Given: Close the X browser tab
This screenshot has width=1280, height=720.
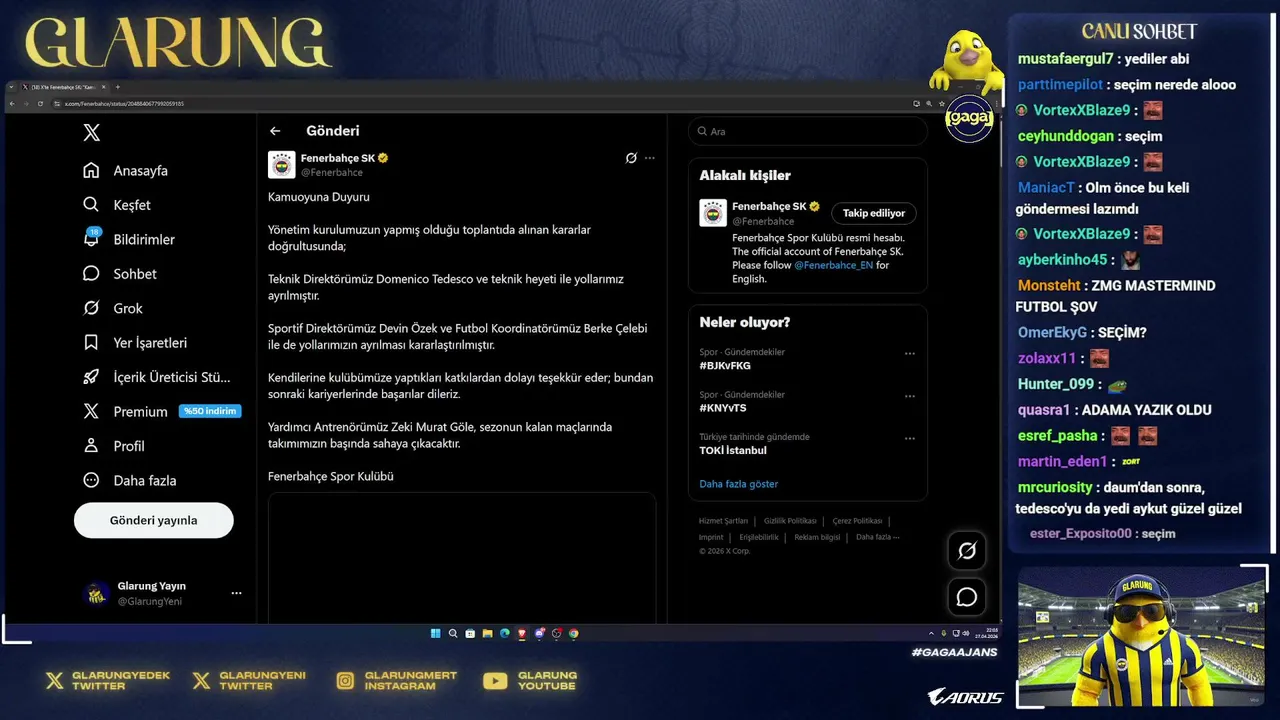Looking at the screenshot, I should pos(104,87).
